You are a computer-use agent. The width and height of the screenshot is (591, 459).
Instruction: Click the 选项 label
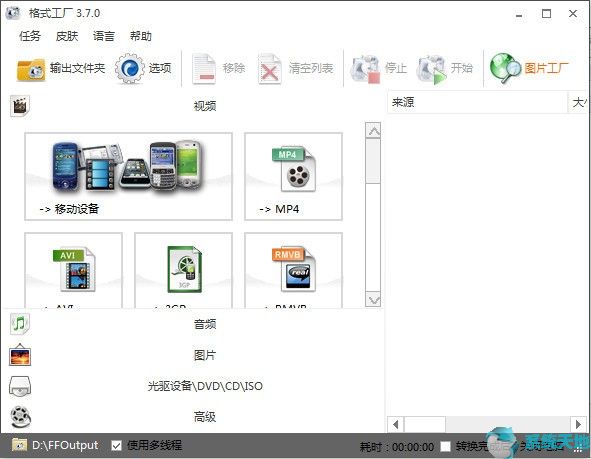click(160, 68)
